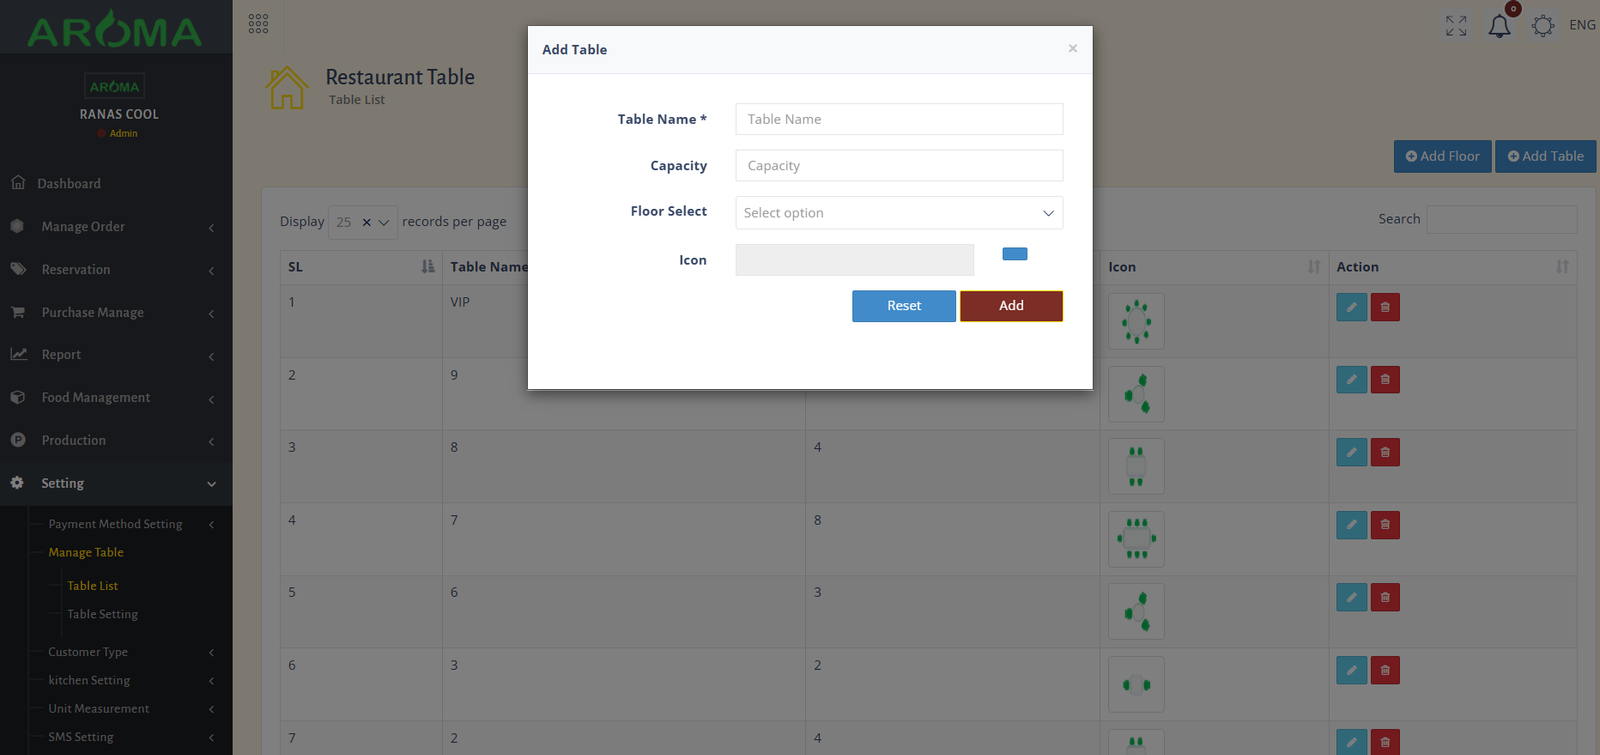Screen dimensions: 1600x755
Task: Expand the Manage Order sidebar menu
Action: click(x=116, y=227)
